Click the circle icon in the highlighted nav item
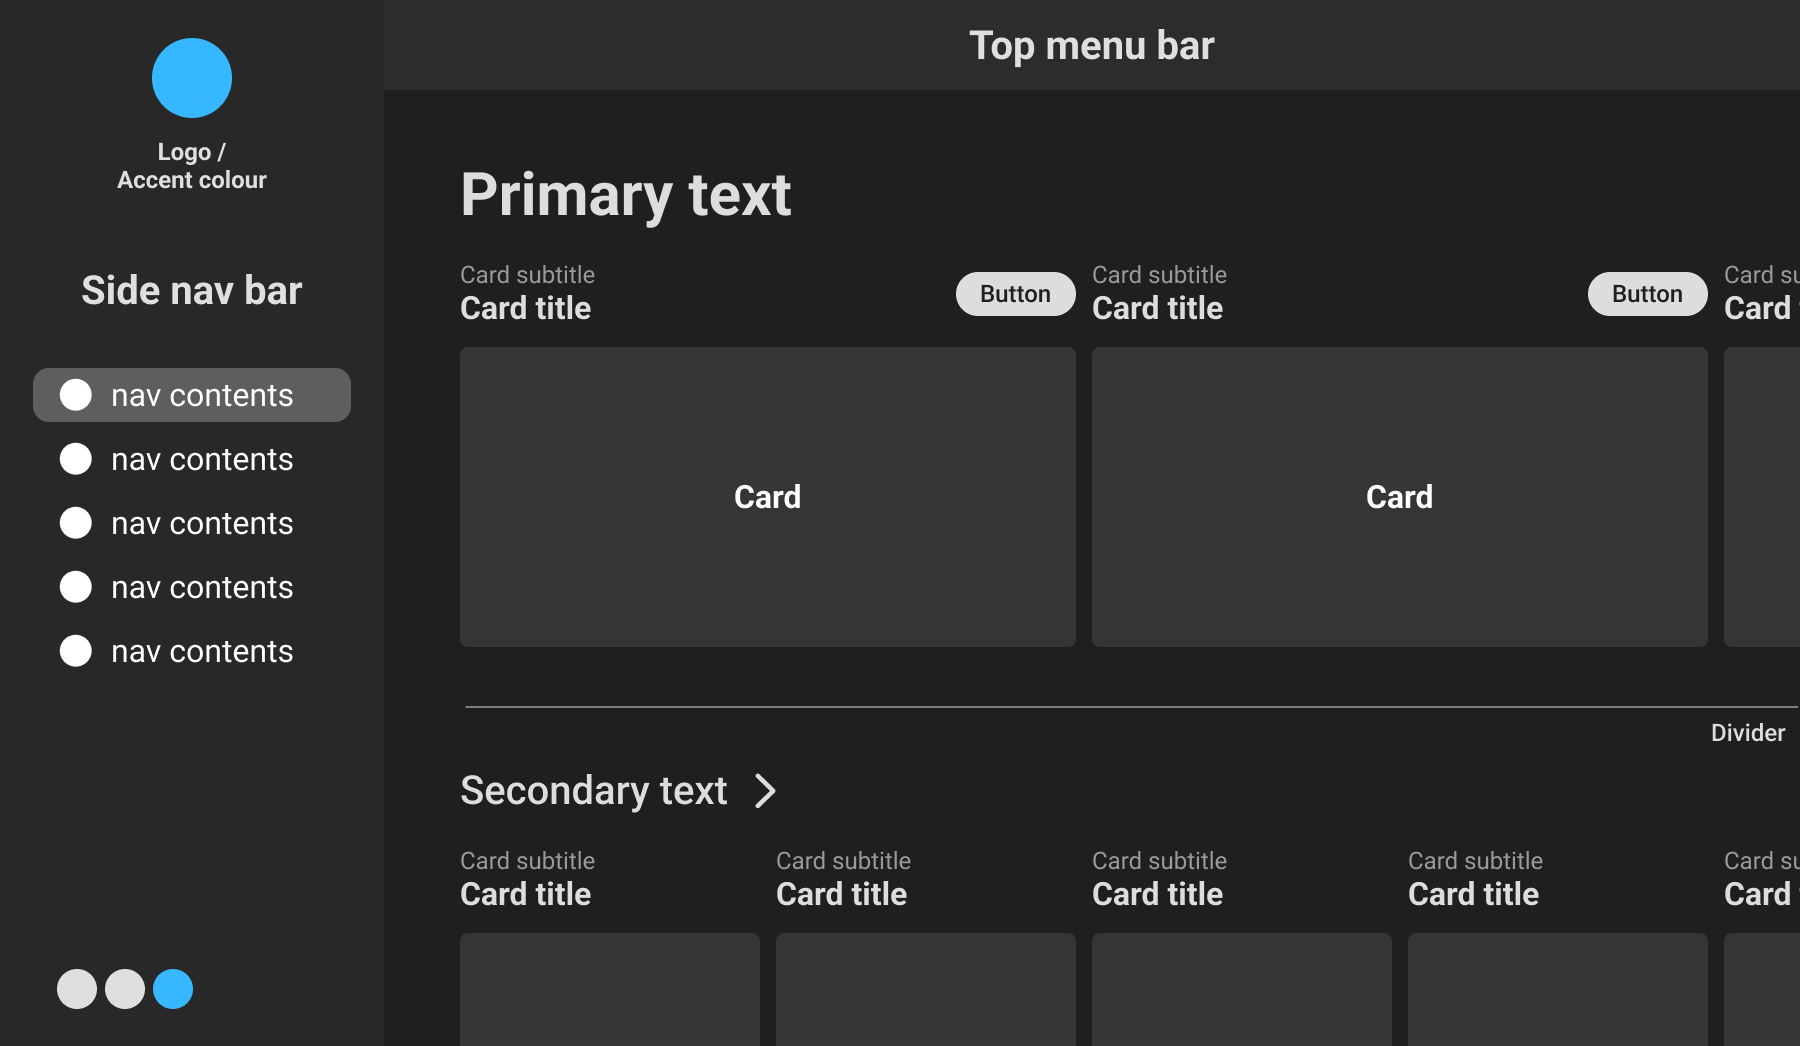The image size is (1800, 1046). (76, 395)
